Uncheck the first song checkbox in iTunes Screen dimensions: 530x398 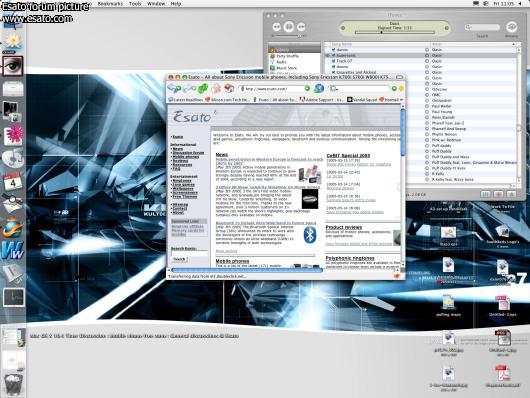(x=333, y=50)
